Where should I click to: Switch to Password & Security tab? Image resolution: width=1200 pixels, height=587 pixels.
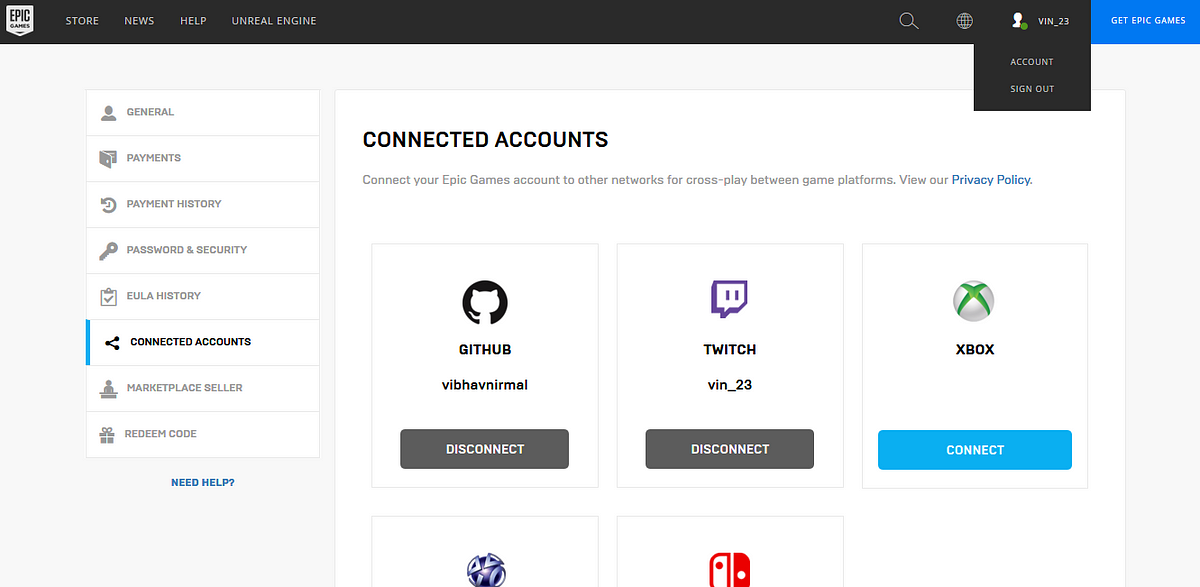(203, 250)
